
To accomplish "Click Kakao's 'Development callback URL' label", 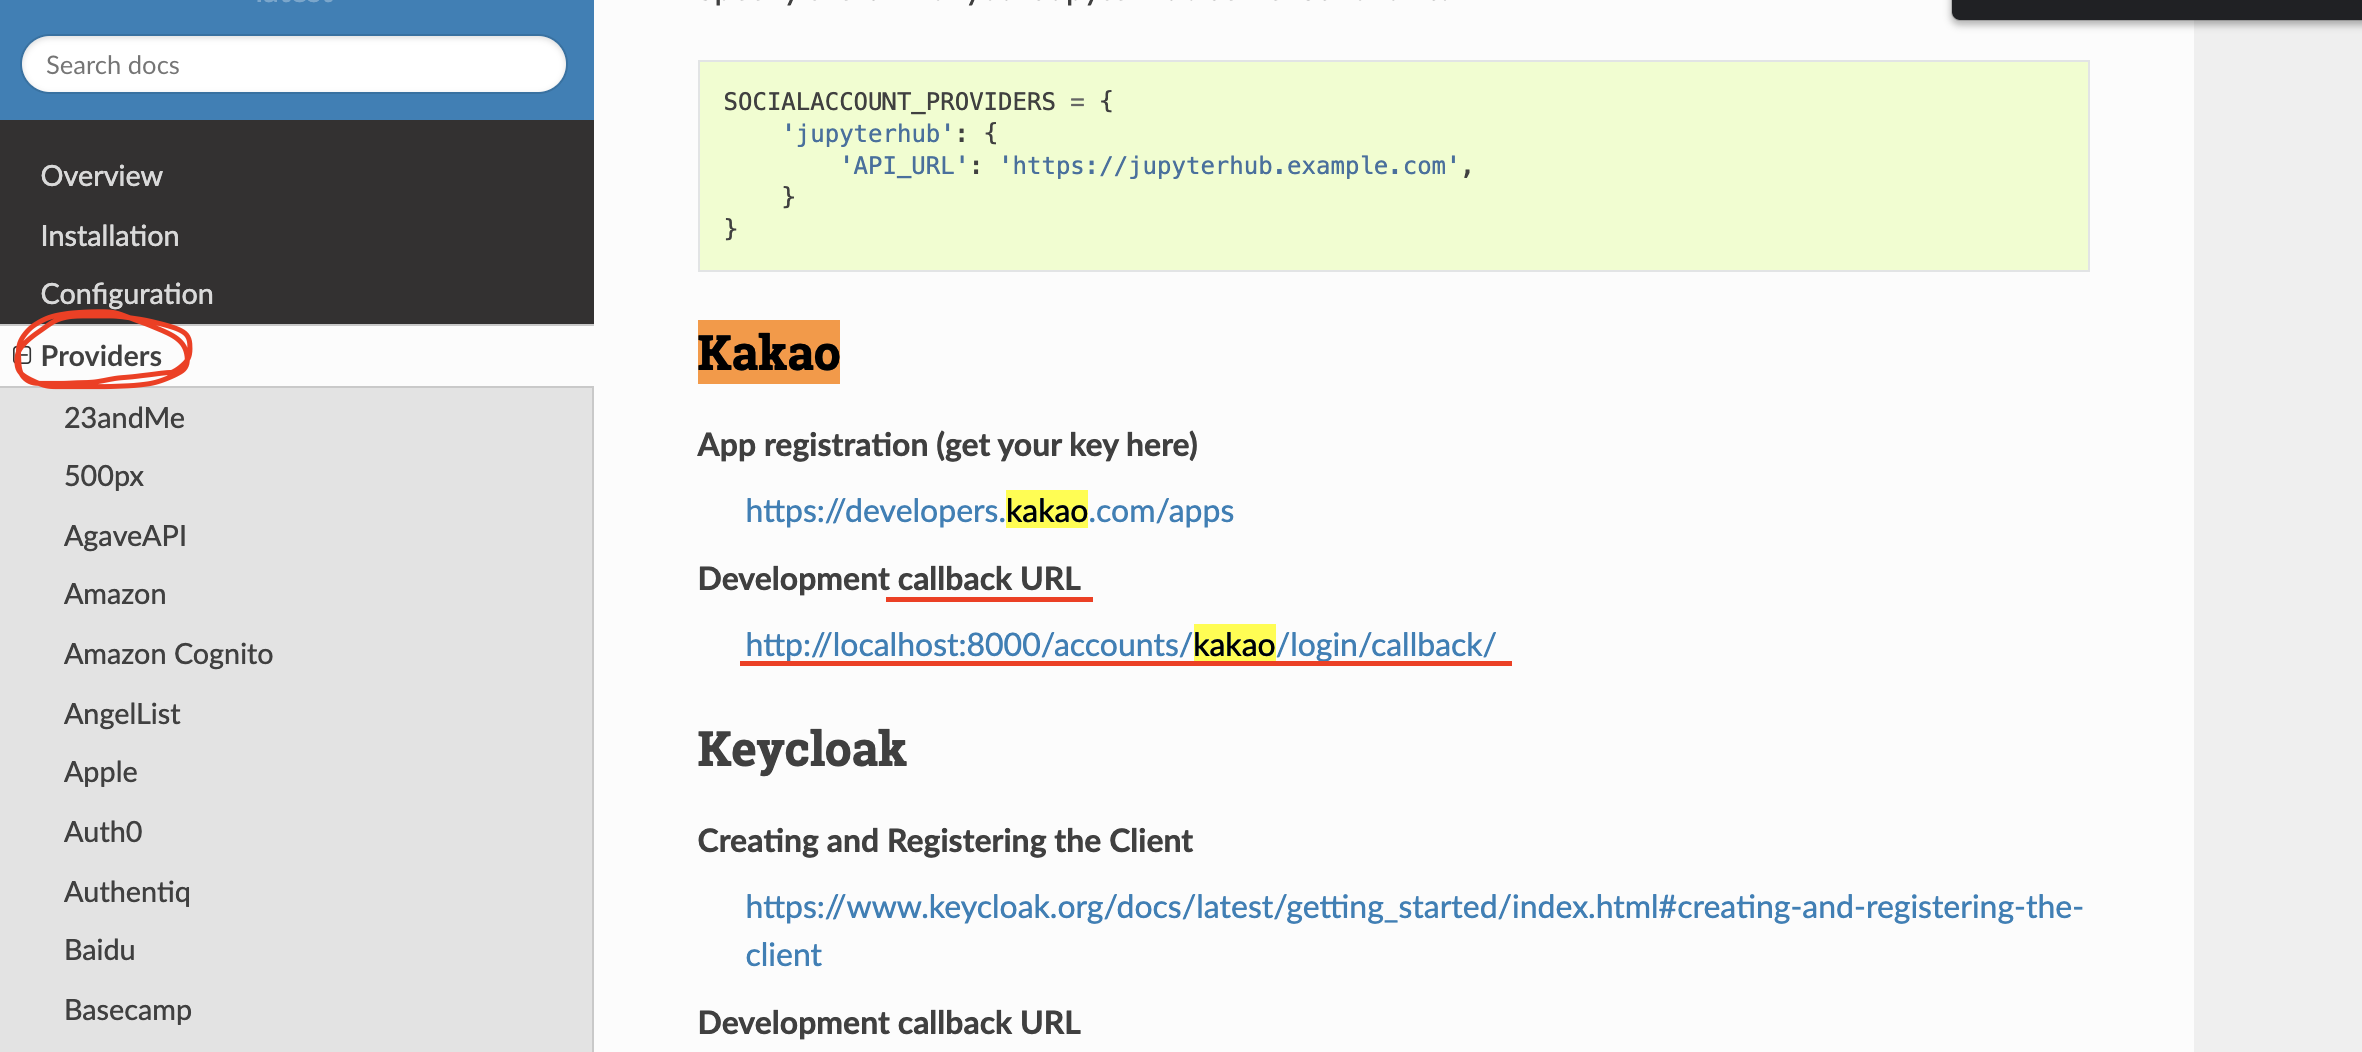I will [889, 579].
